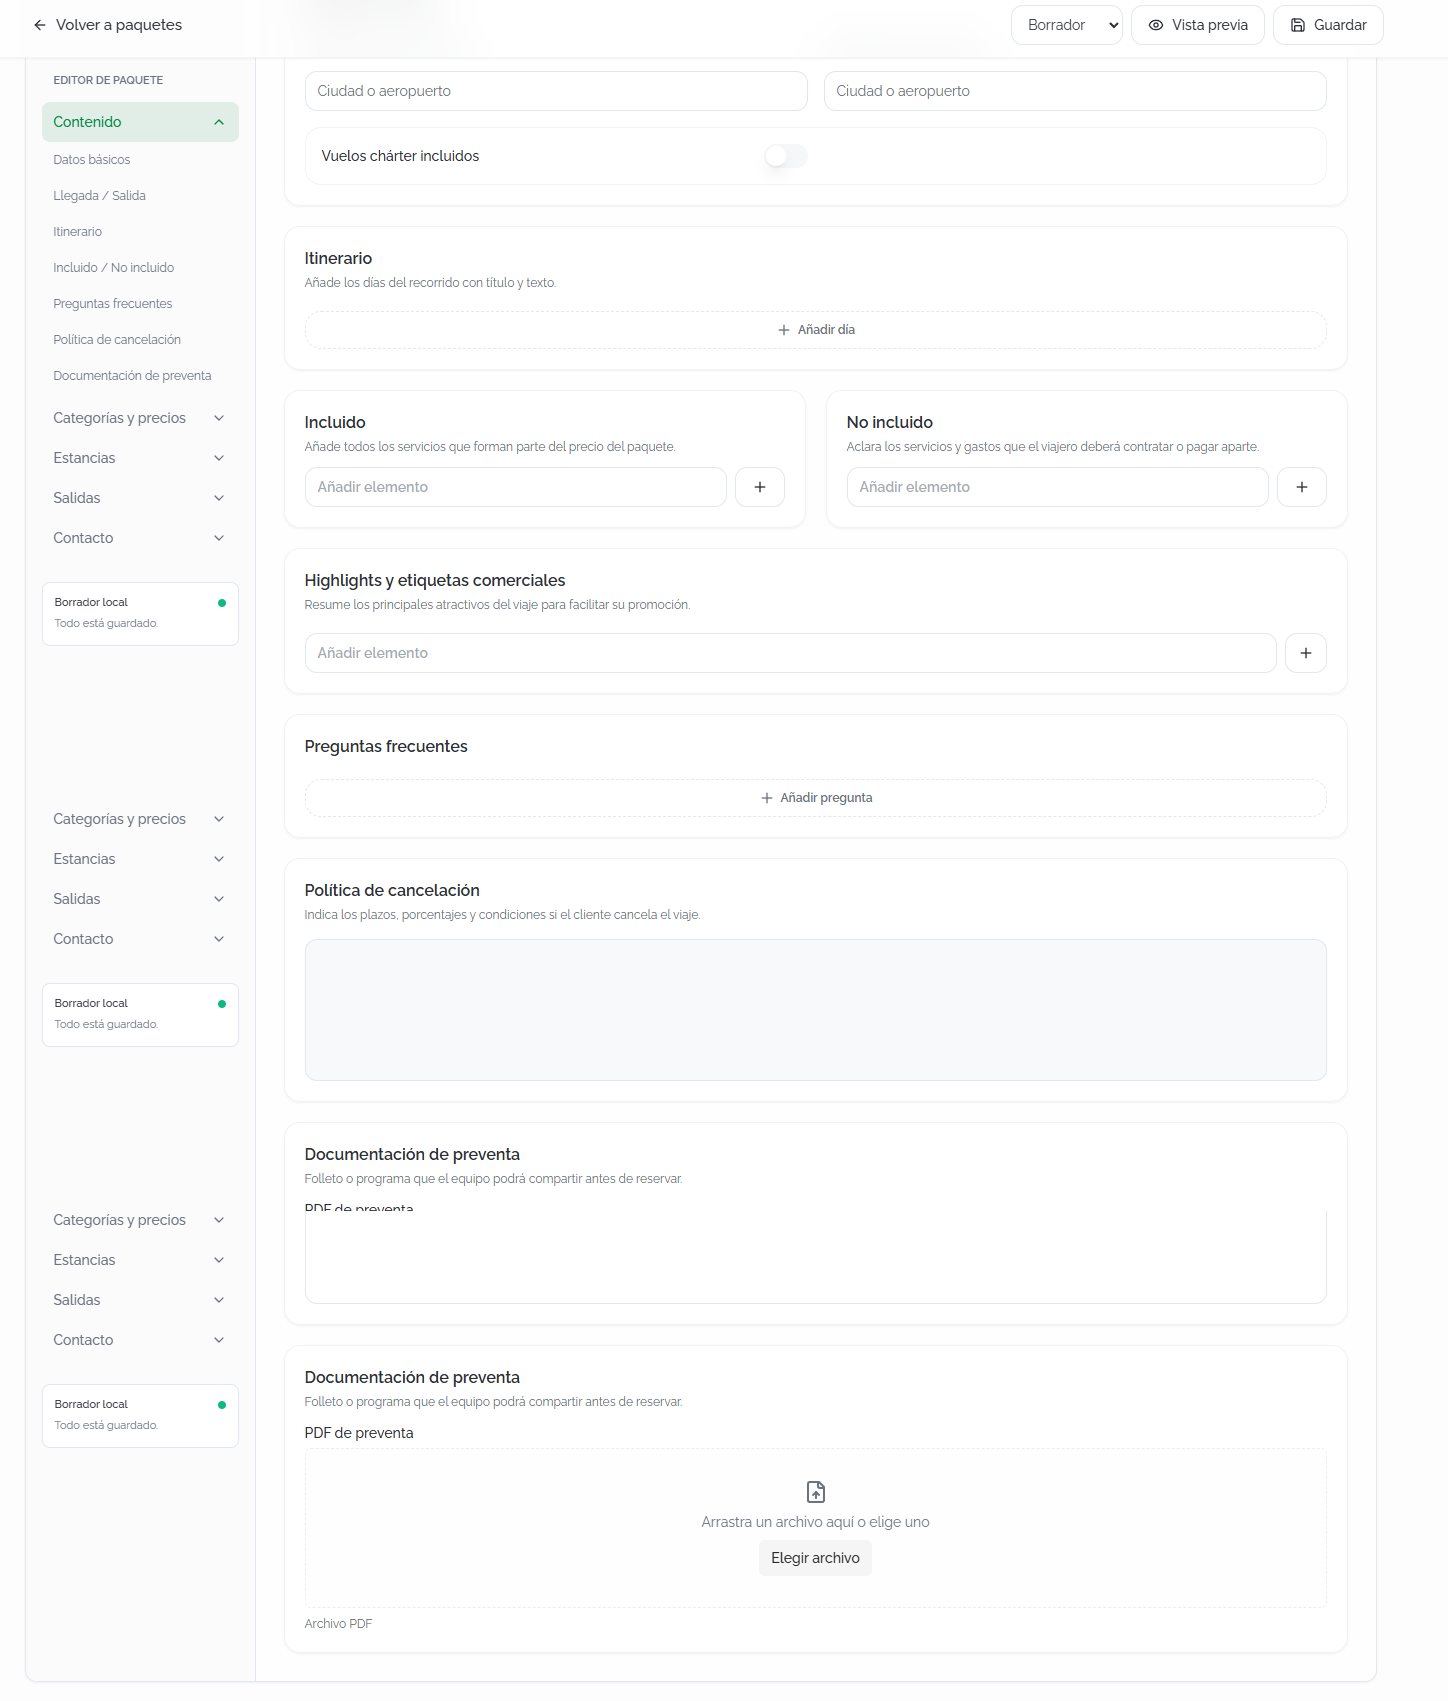Focus the Highlights y etiquetas comerciales input
The height and width of the screenshot is (1701, 1448).
tap(791, 653)
